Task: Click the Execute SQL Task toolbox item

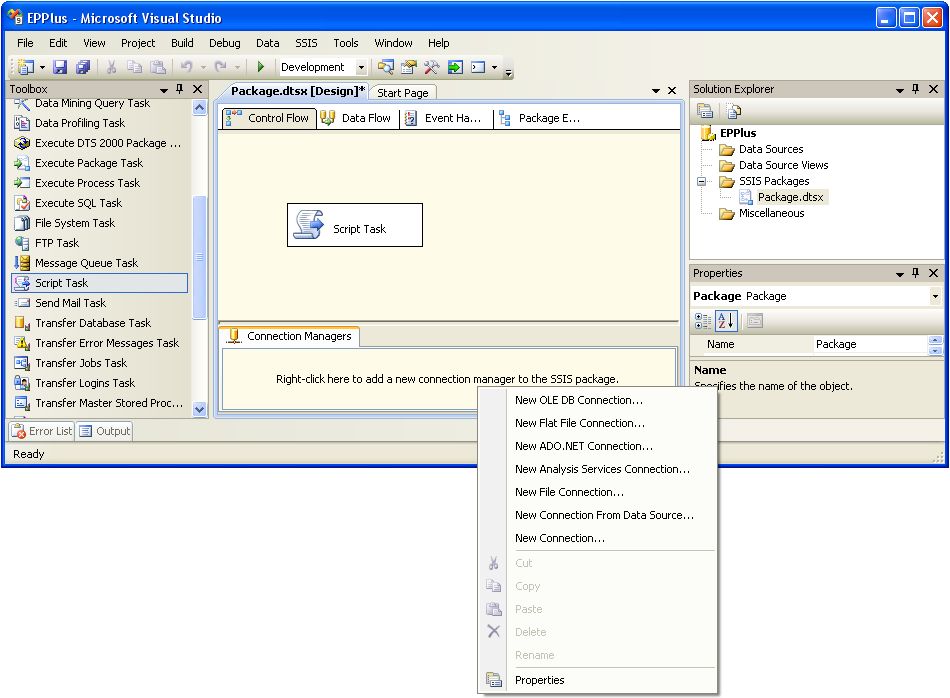Action: coord(78,203)
